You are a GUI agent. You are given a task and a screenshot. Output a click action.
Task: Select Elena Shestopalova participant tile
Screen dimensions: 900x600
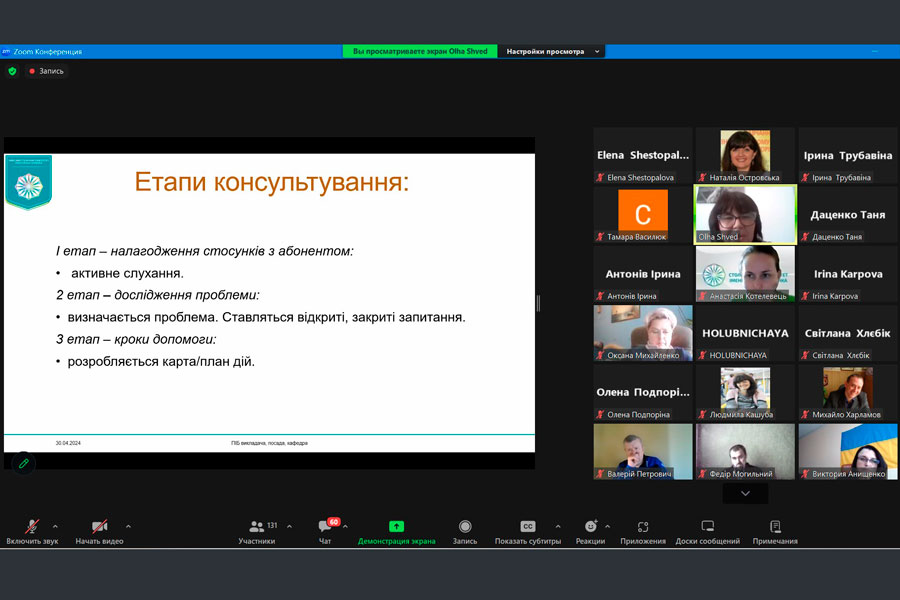click(643, 155)
